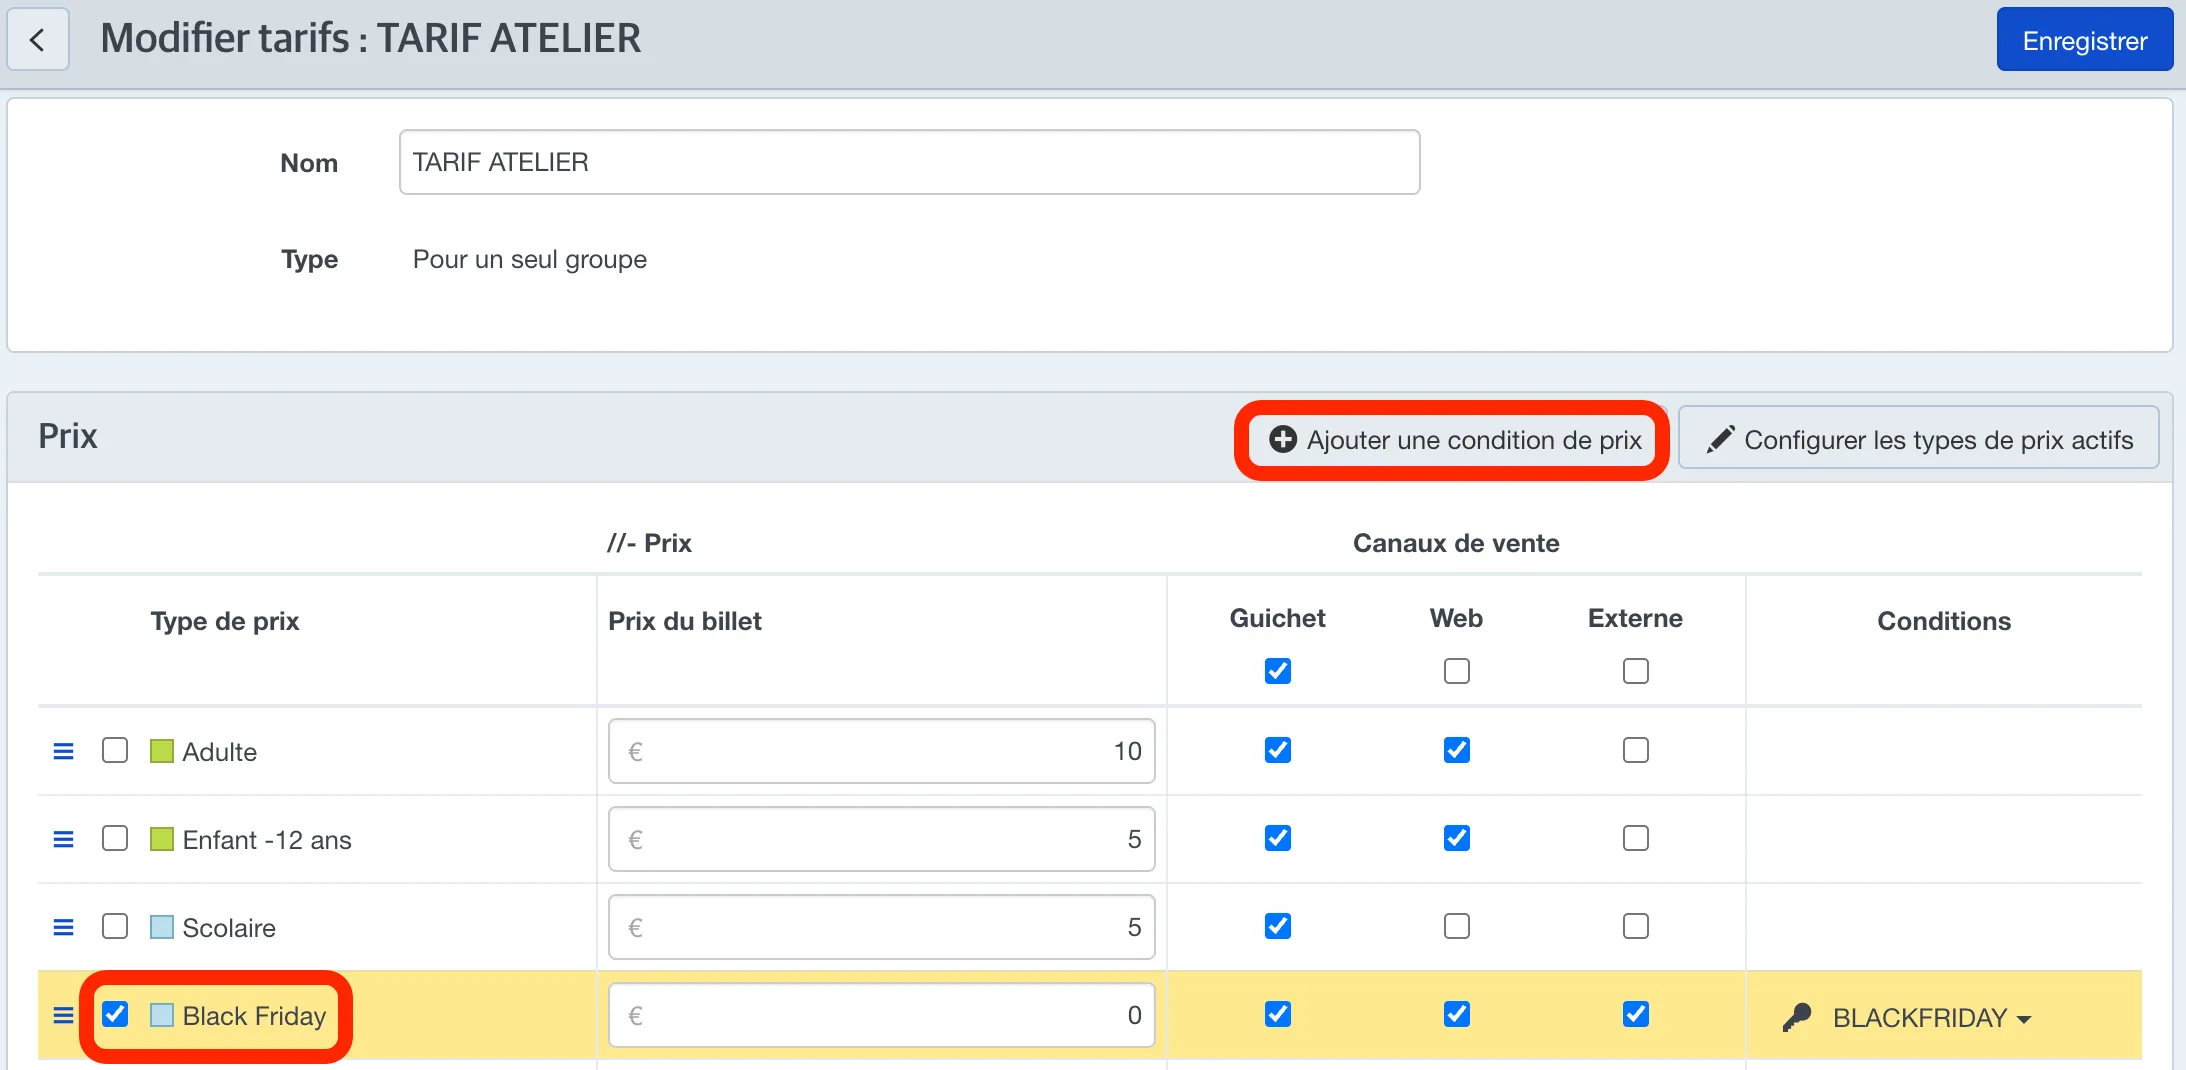Disable Guichet channel for Black Friday
The image size is (2186, 1070).
point(1278,1014)
